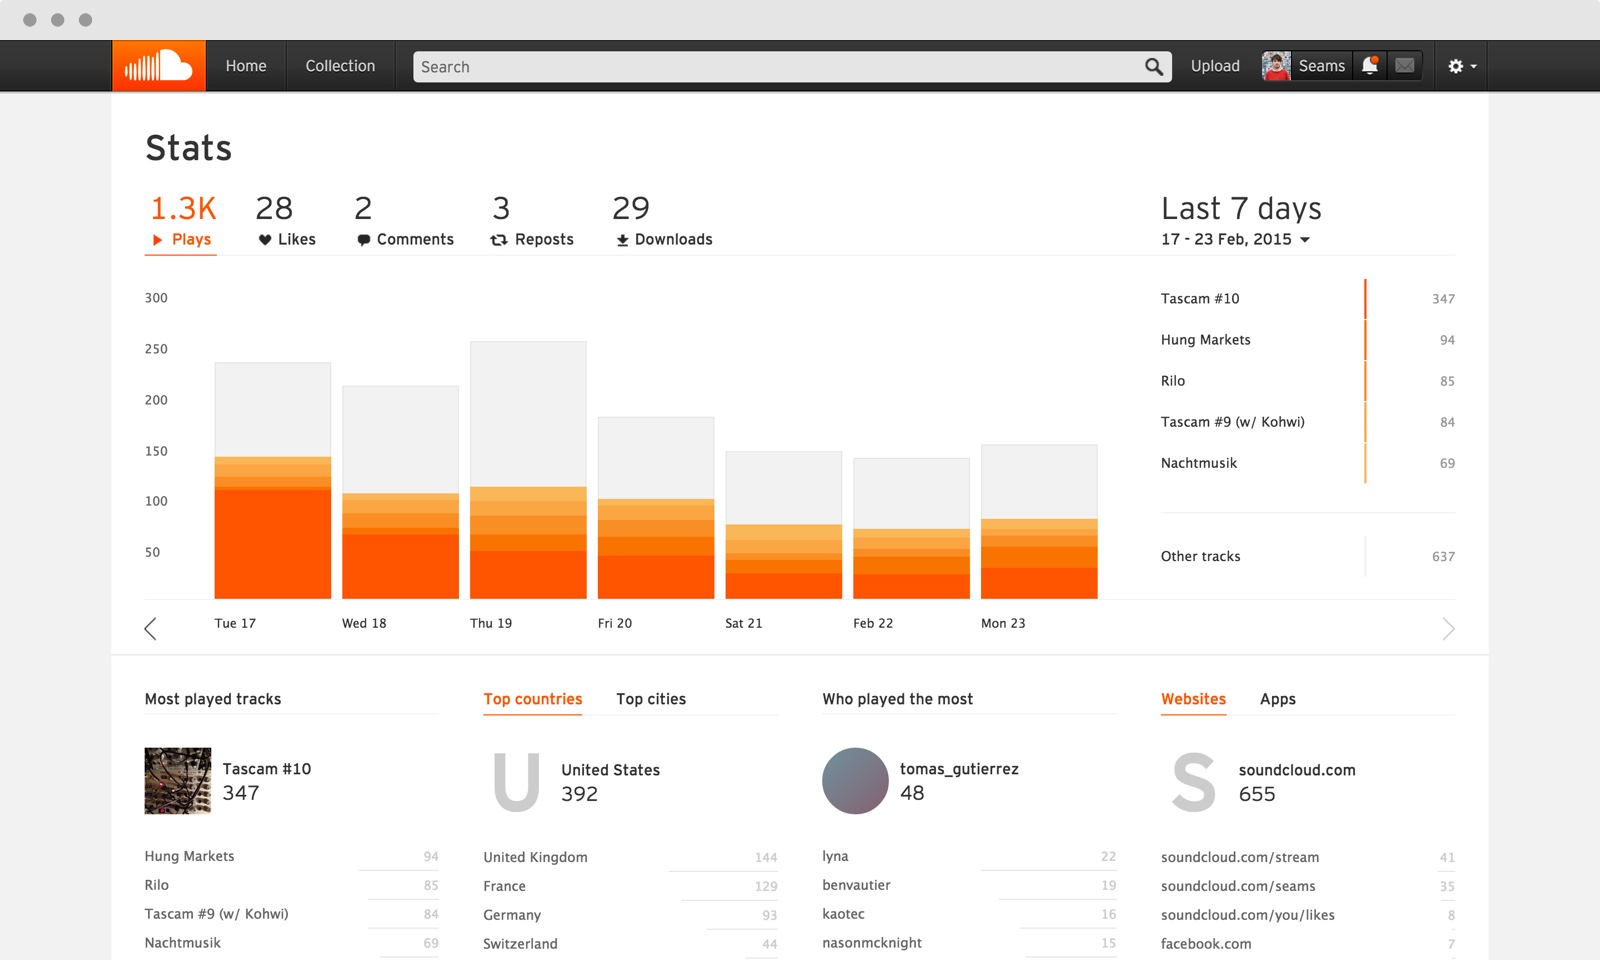This screenshot has height=960, width=1600.
Task: Click the Upload button
Action: (x=1214, y=65)
